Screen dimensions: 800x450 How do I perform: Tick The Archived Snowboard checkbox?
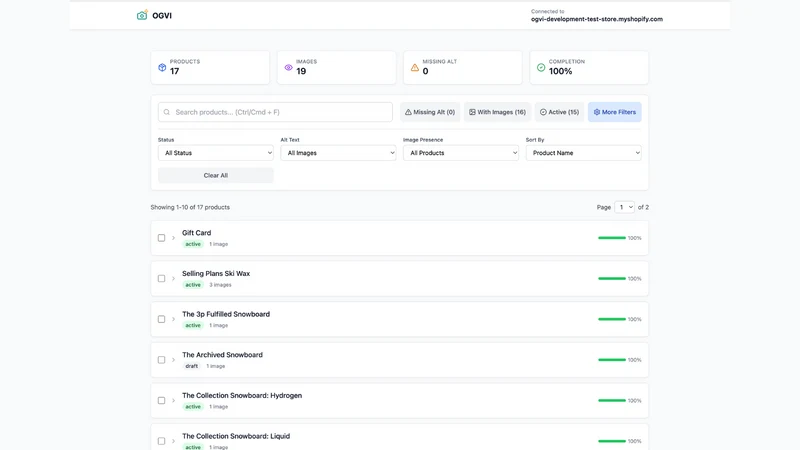tap(161, 360)
